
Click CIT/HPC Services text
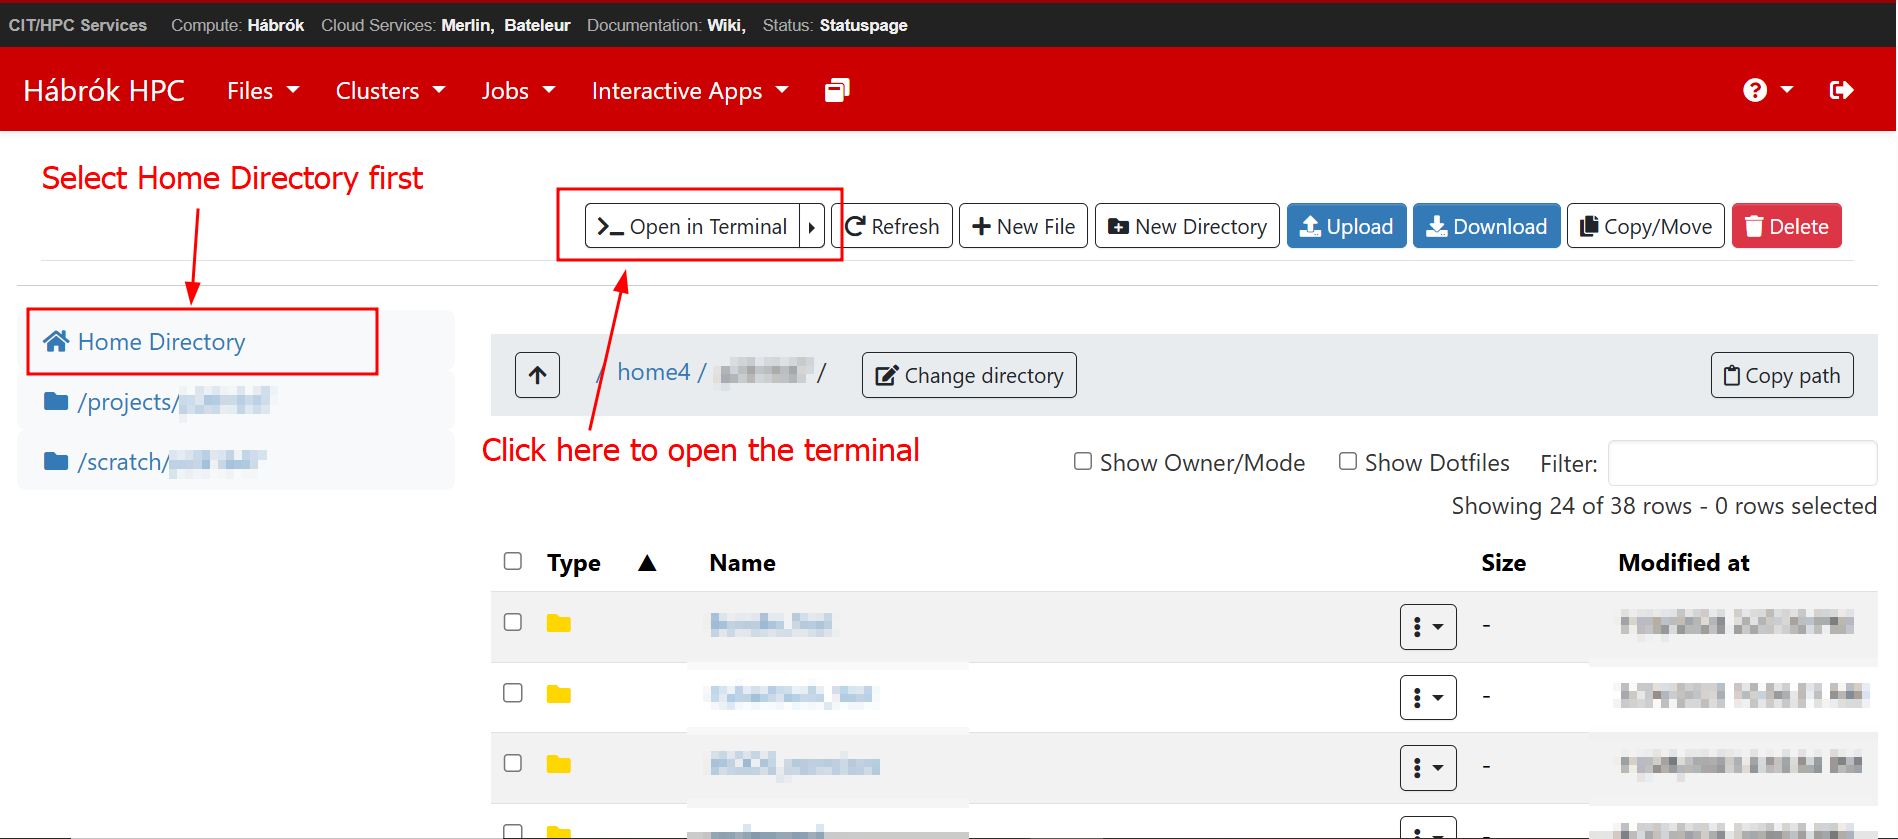[x=78, y=25]
